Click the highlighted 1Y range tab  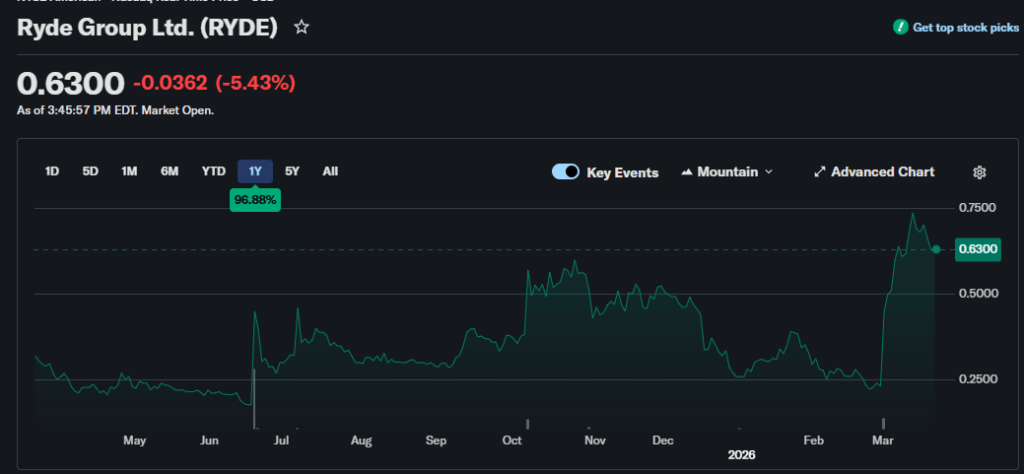click(x=255, y=171)
